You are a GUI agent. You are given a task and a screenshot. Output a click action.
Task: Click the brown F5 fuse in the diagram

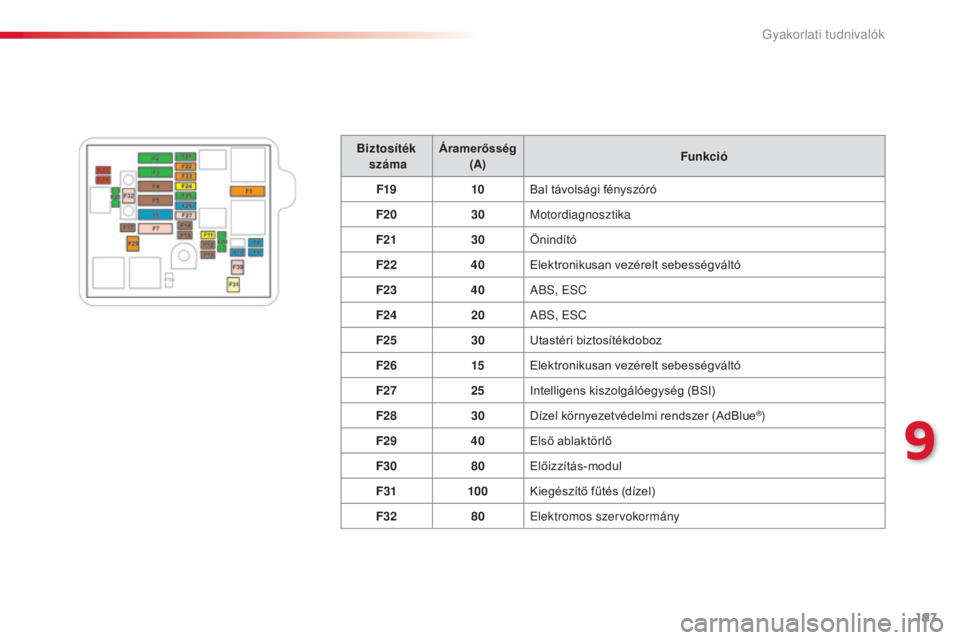click(156, 200)
